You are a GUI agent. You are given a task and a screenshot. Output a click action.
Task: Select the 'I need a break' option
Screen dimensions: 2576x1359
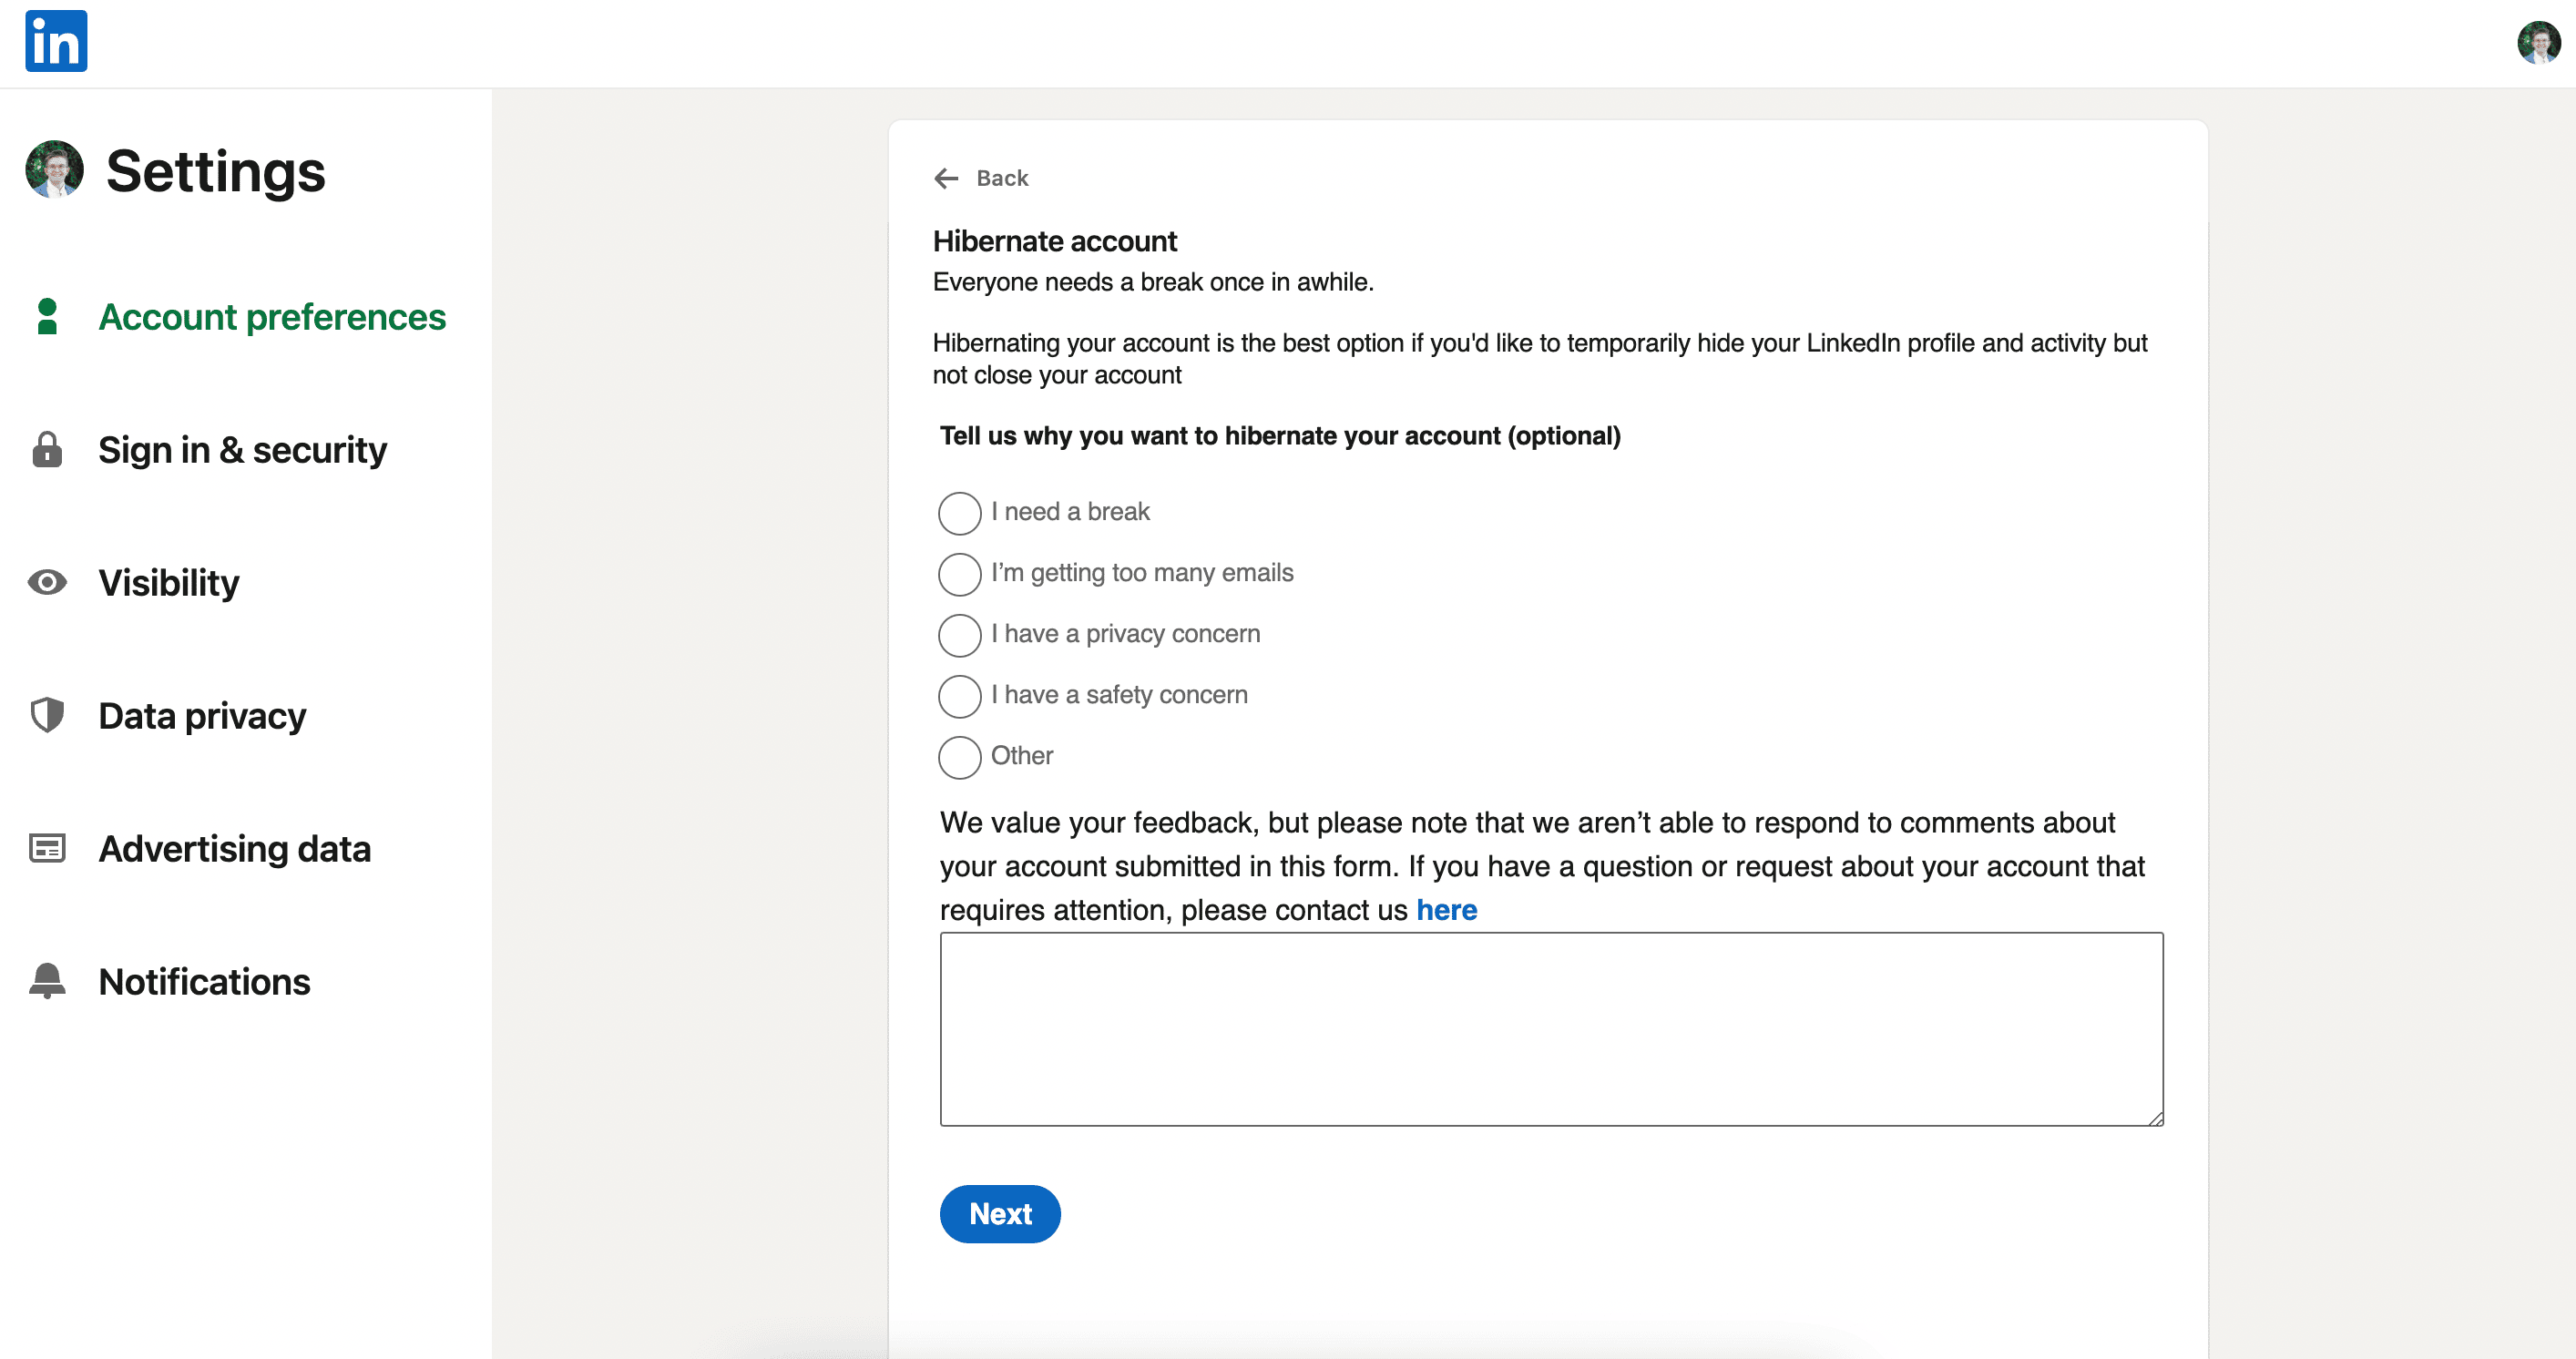[959, 513]
